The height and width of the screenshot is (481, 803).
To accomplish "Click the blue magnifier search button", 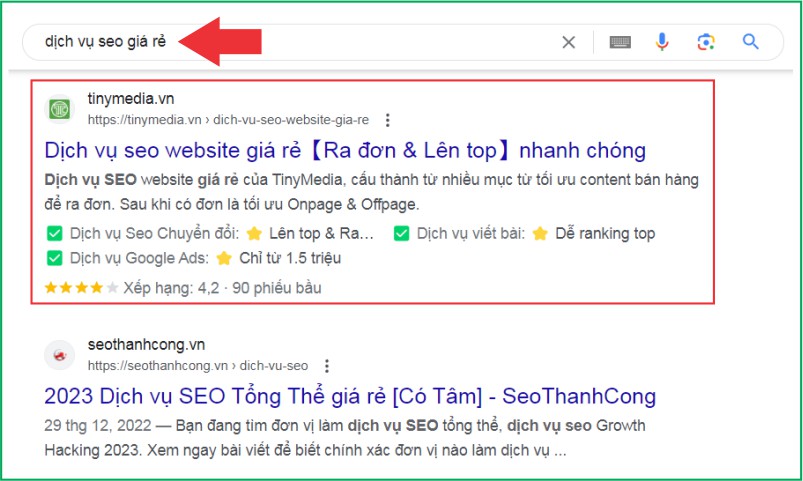I will coord(750,41).
